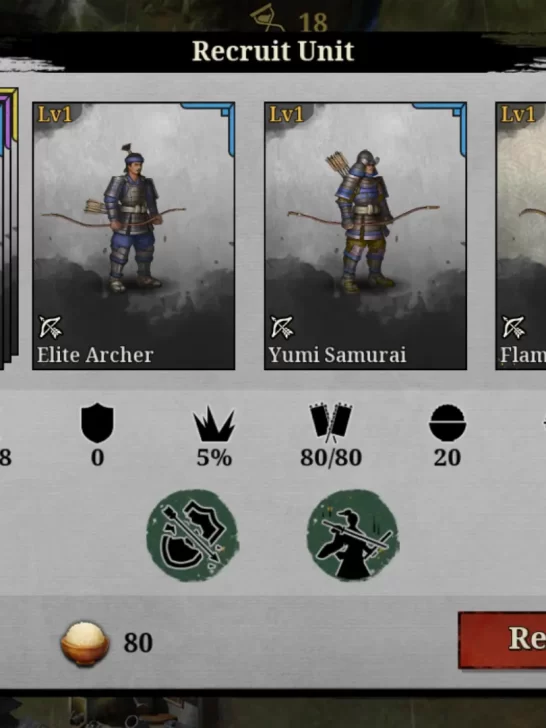
Task: Select the Yumi Samurai unit card
Action: 365,236
